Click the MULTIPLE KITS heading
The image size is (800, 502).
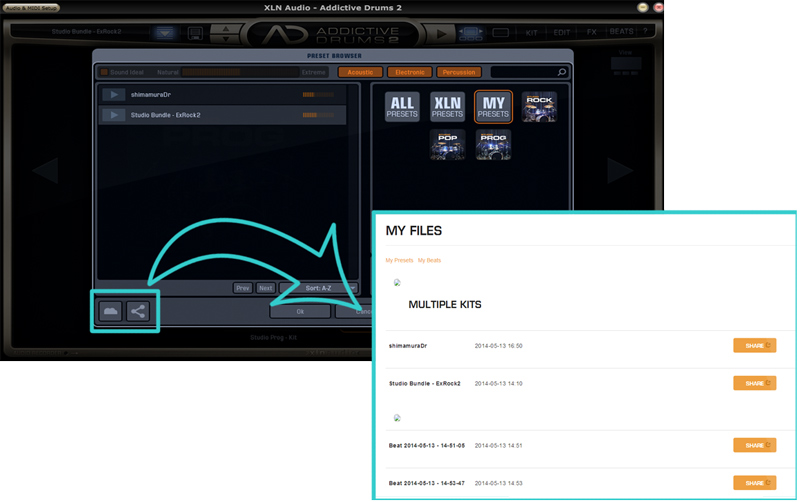point(445,305)
